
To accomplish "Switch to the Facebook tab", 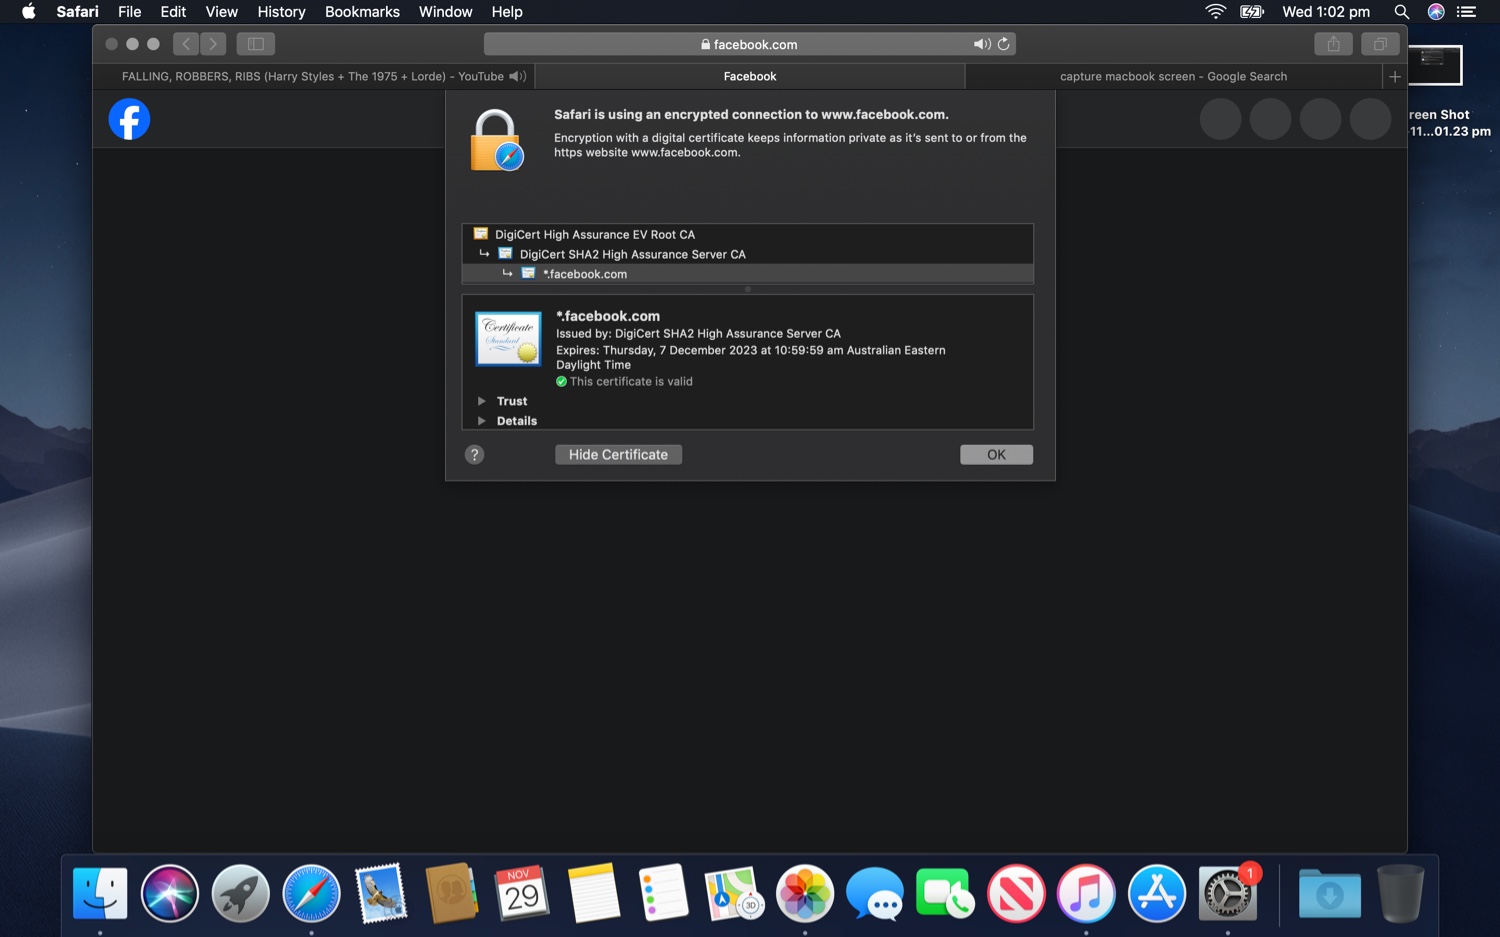I will point(750,76).
